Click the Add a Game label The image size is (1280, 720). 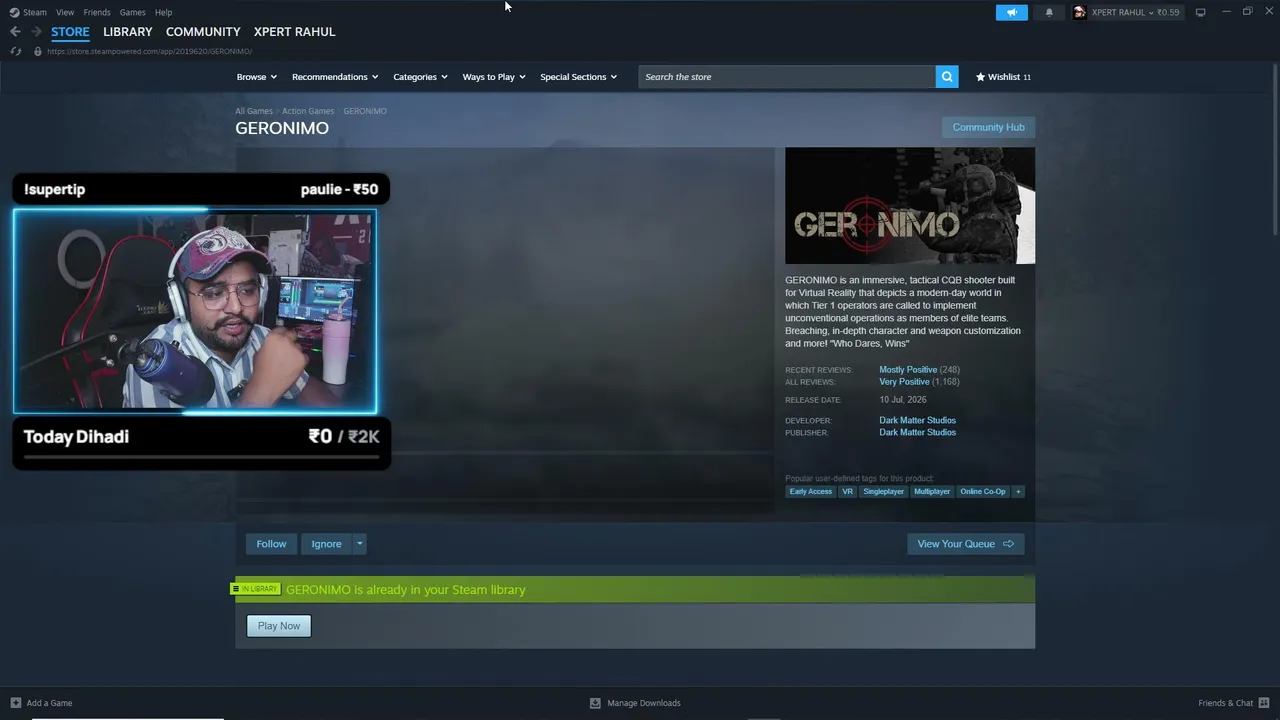pos(49,703)
